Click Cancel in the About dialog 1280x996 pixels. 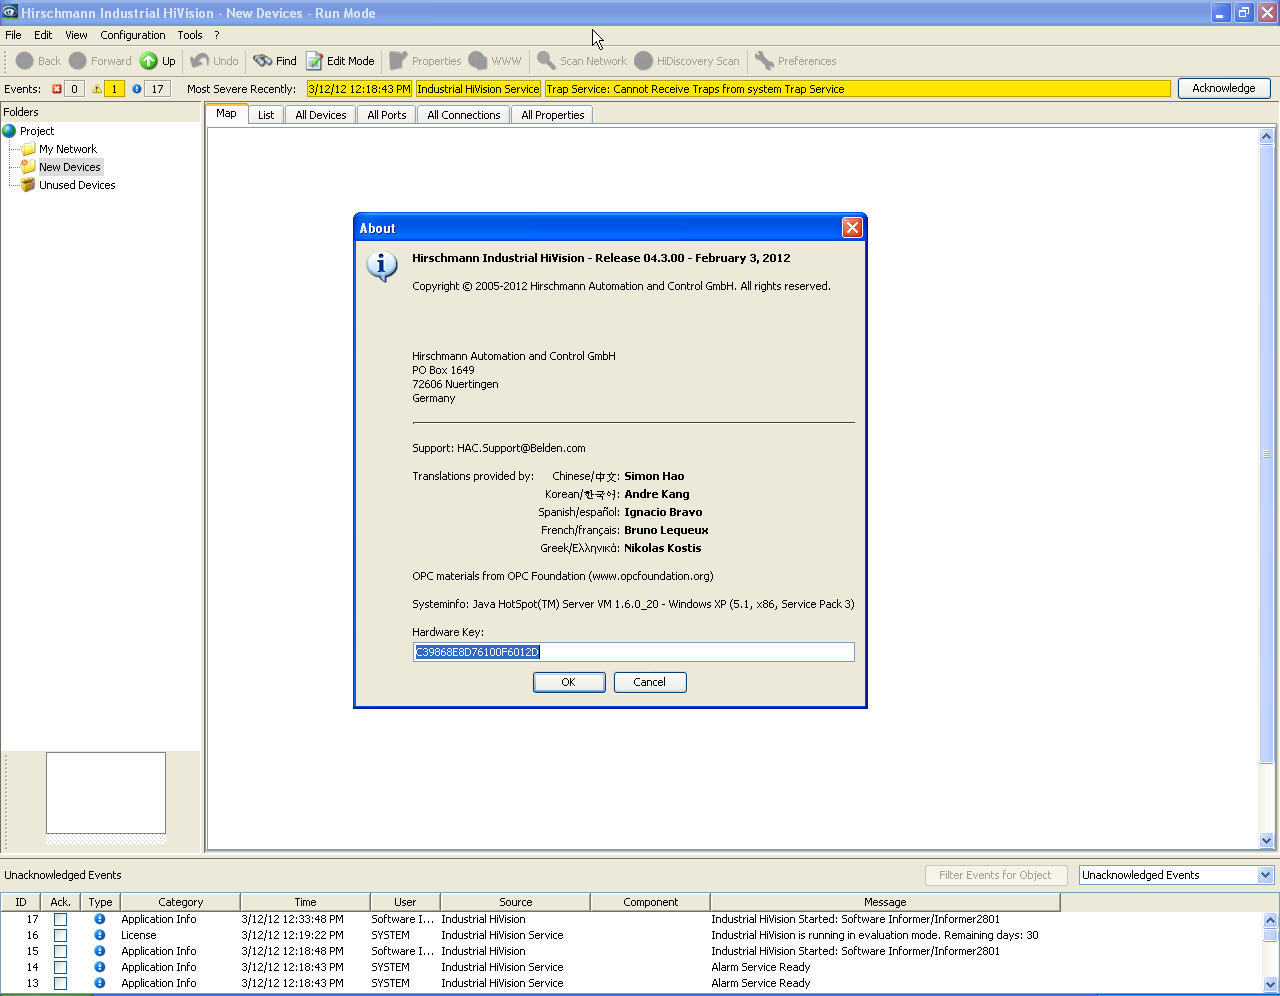click(649, 682)
